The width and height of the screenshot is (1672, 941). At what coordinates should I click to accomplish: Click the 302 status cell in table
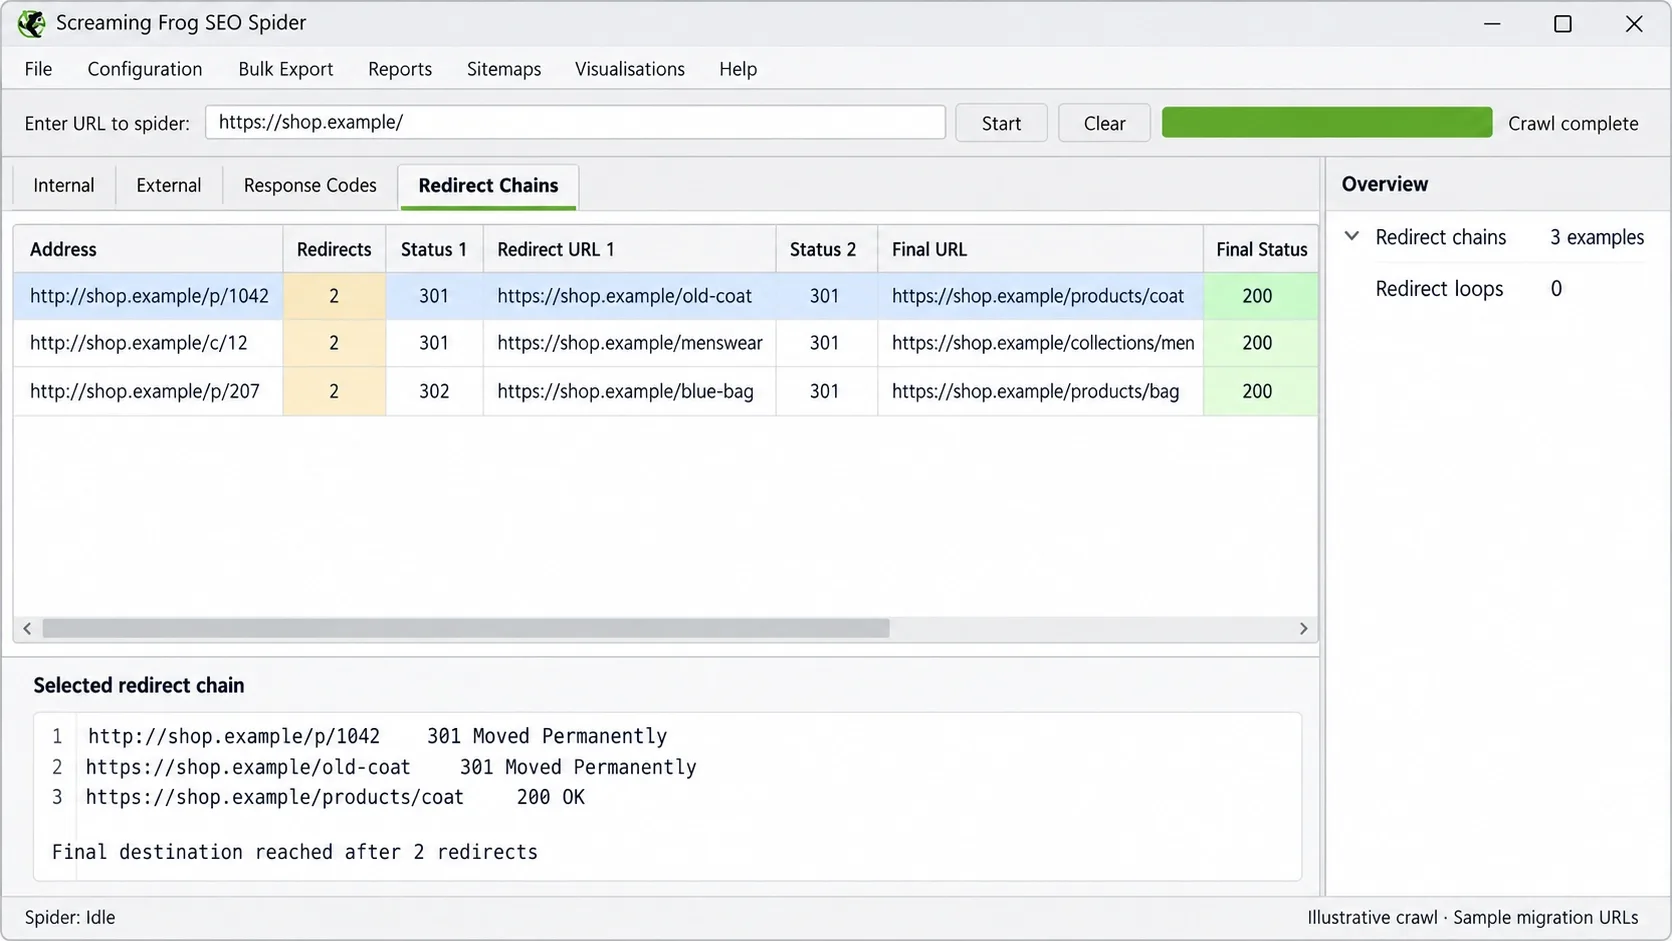coord(434,391)
